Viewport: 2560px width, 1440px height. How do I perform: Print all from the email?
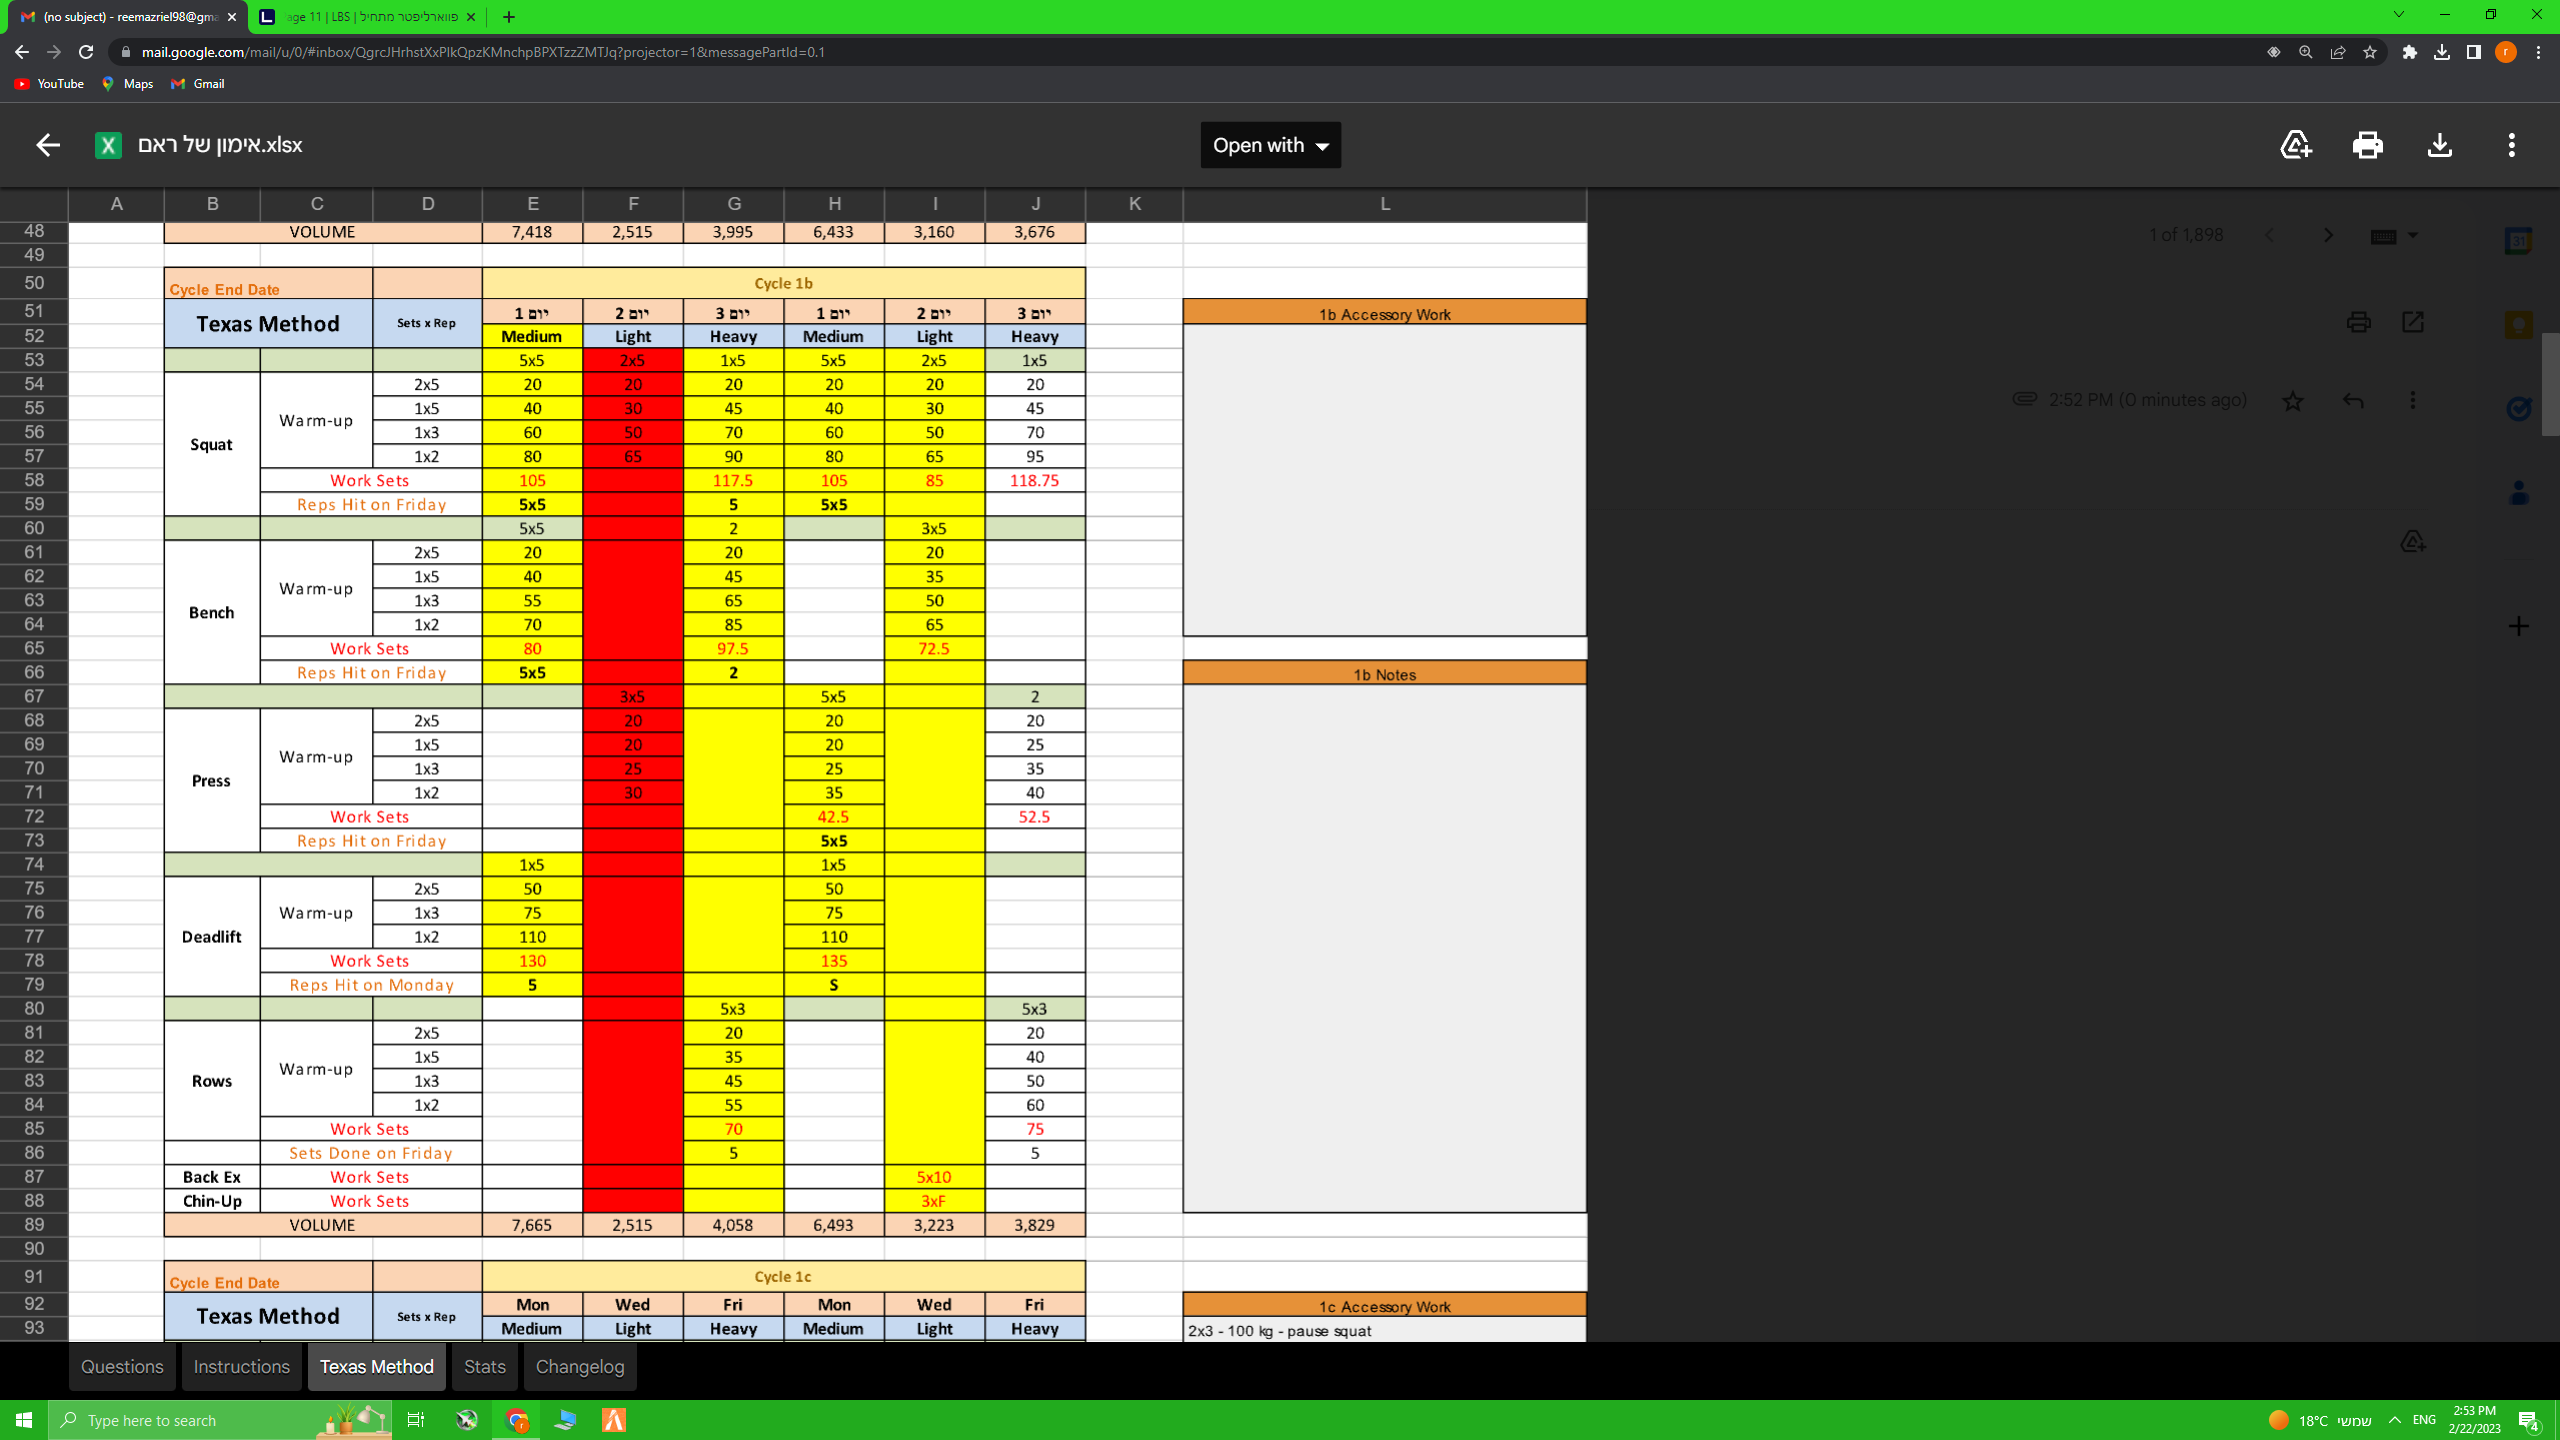coord(2359,322)
